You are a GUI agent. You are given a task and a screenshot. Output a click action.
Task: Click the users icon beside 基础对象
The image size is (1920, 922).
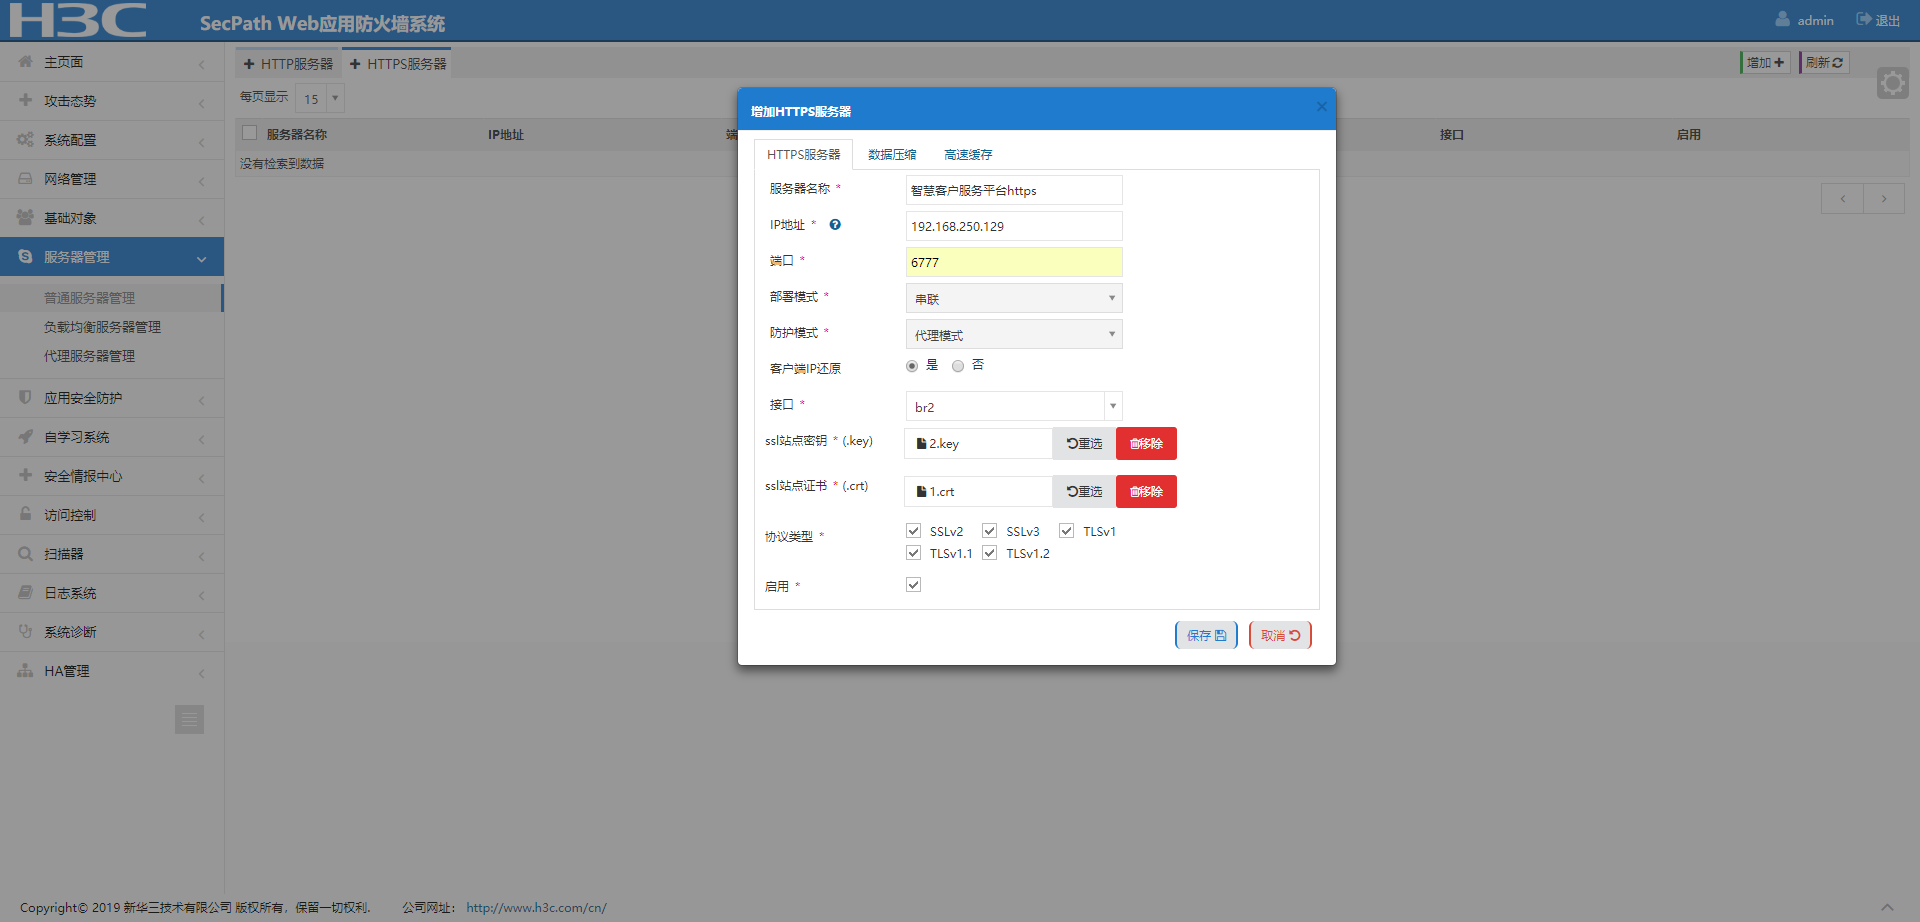(26, 218)
